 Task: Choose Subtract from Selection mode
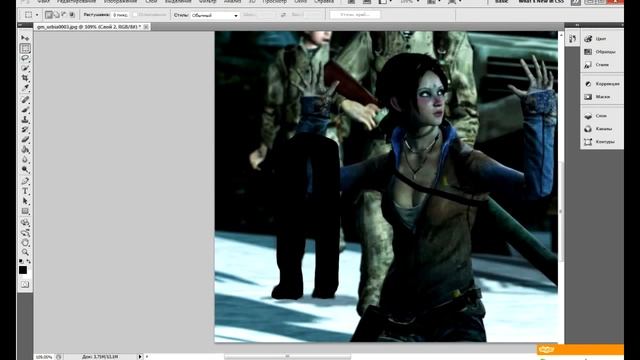[x=64, y=15]
